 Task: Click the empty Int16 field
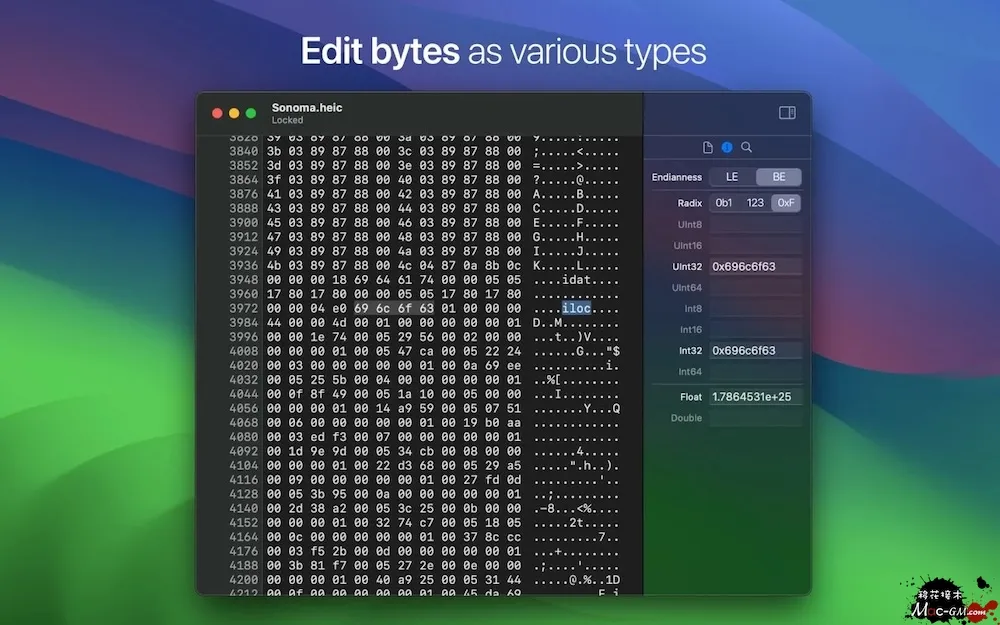pyautogui.click(x=756, y=330)
